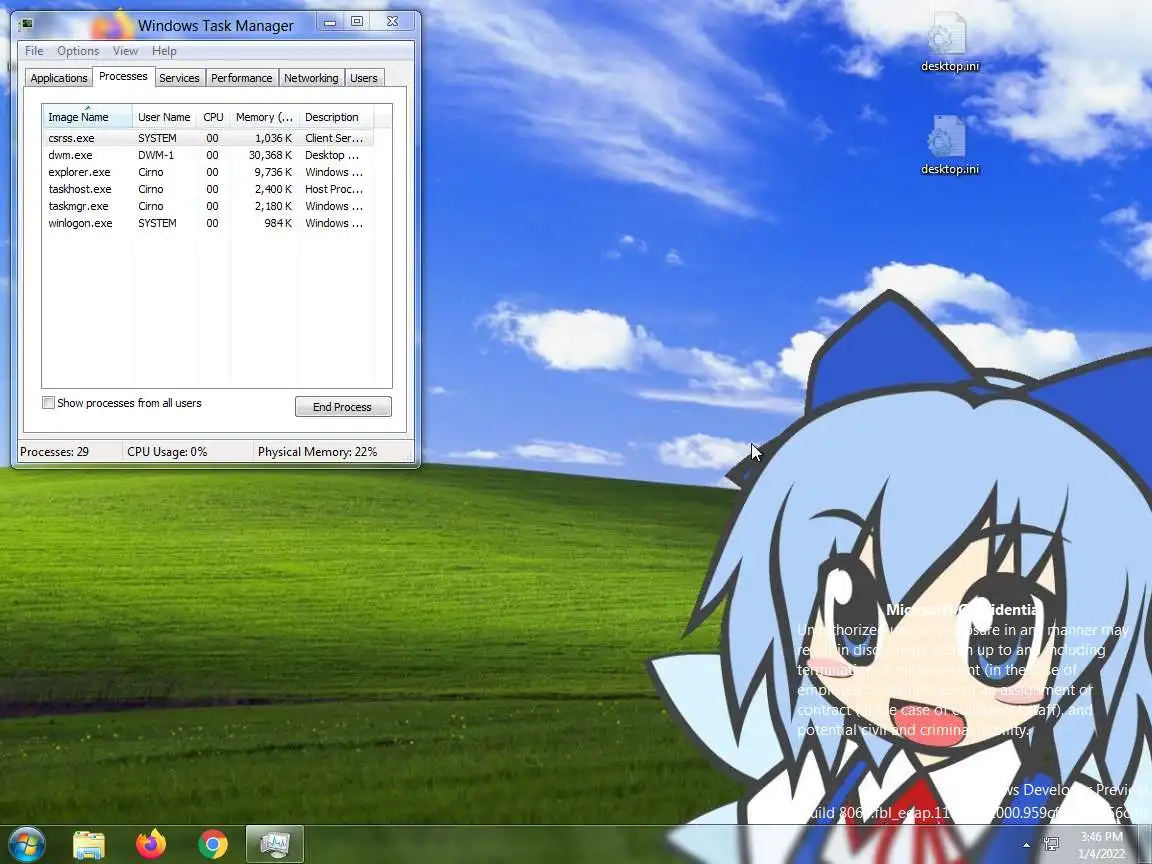Click the 30,368 K memory value
The image size is (1152, 864).
pyautogui.click(x=270, y=155)
